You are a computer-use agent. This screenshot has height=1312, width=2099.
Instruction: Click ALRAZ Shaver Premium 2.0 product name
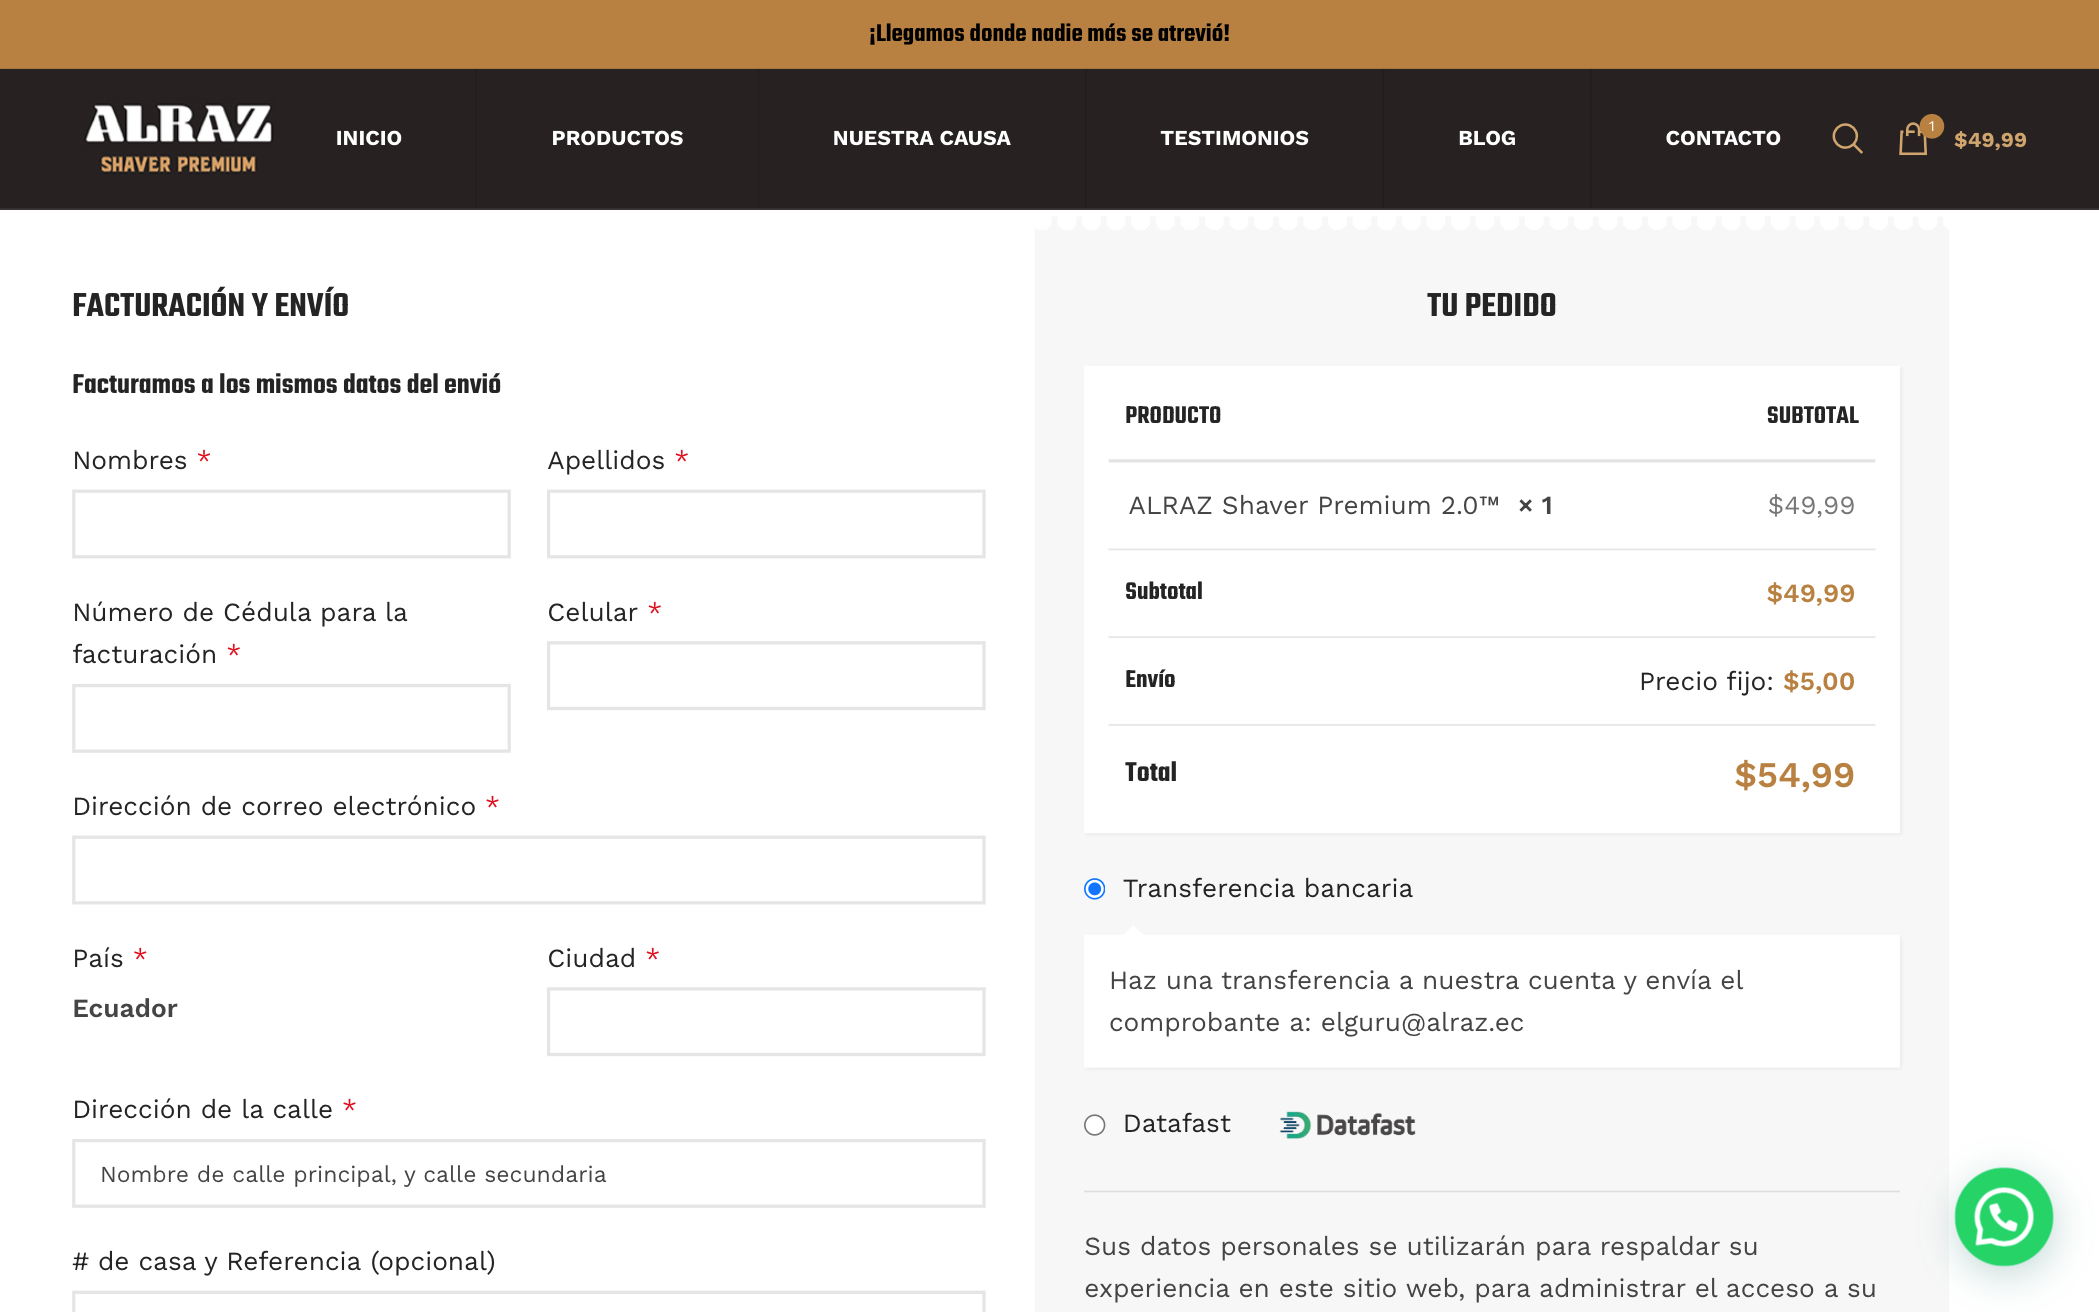pyautogui.click(x=1314, y=506)
